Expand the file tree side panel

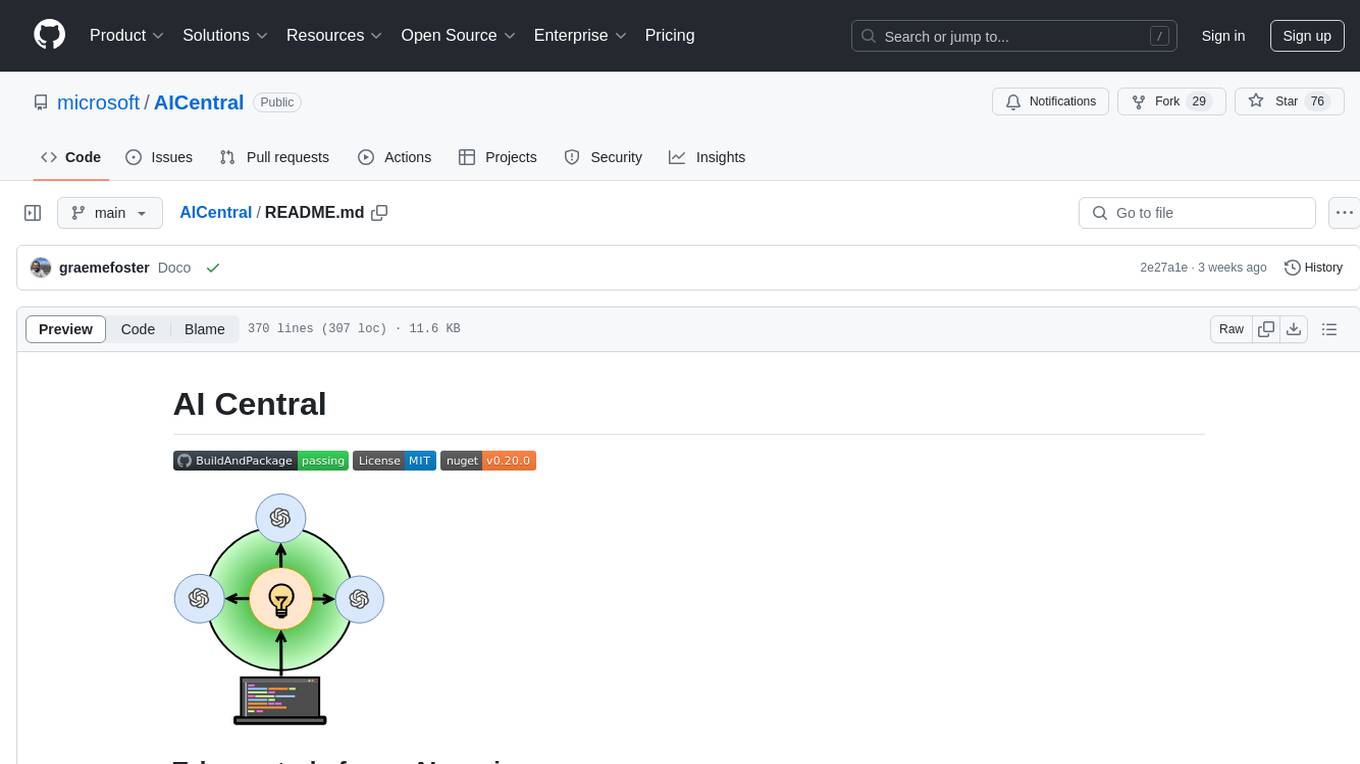pos(32,213)
